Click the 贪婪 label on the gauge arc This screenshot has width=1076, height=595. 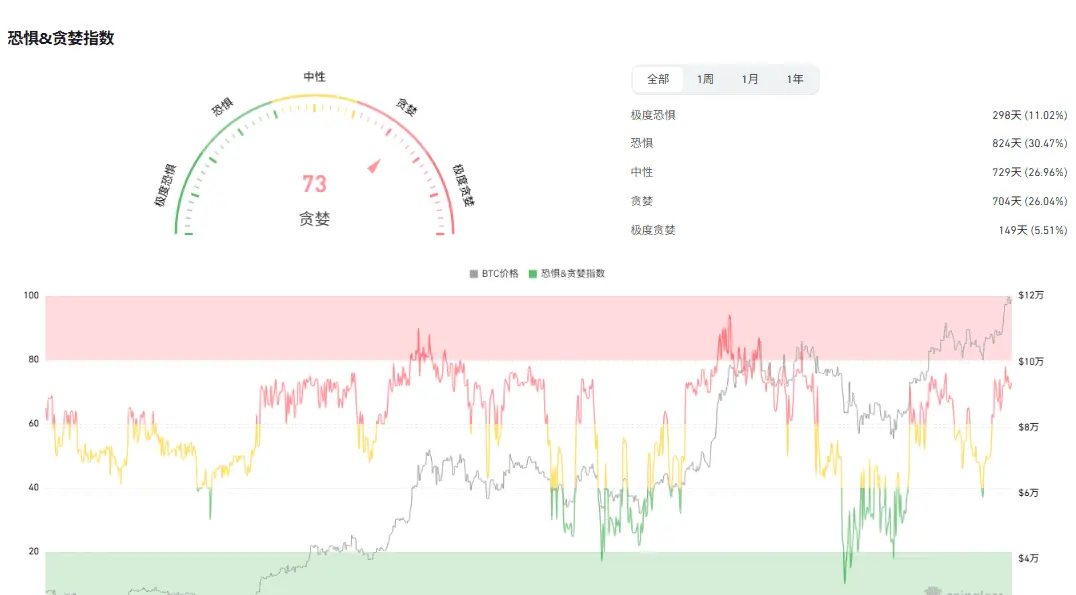(406, 107)
